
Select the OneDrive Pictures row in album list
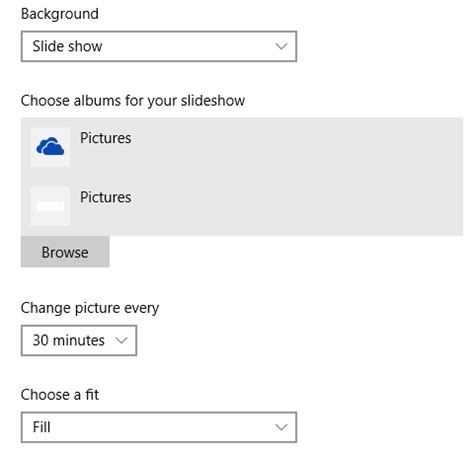tap(242, 147)
